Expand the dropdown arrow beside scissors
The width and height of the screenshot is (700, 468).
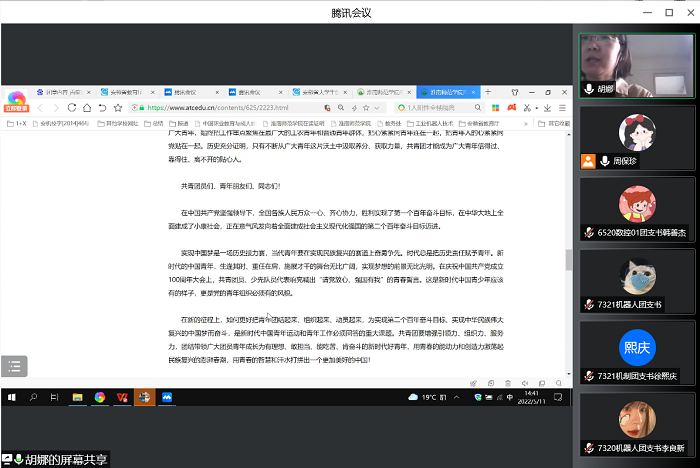536,108
